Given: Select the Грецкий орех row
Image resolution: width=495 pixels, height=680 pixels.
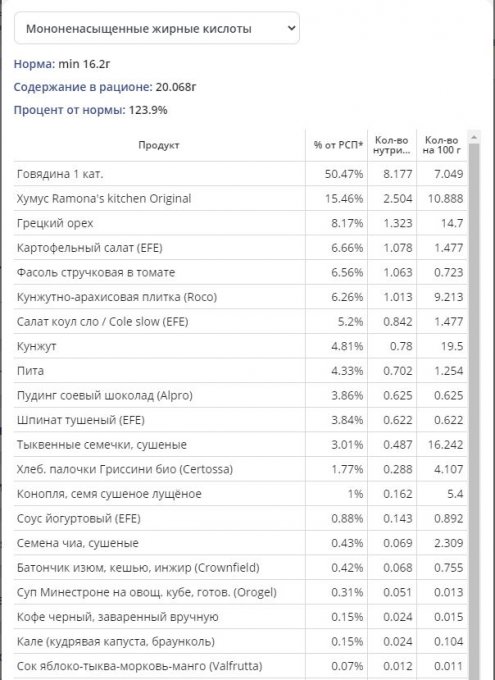Looking at the screenshot, I should [x=240, y=223].
